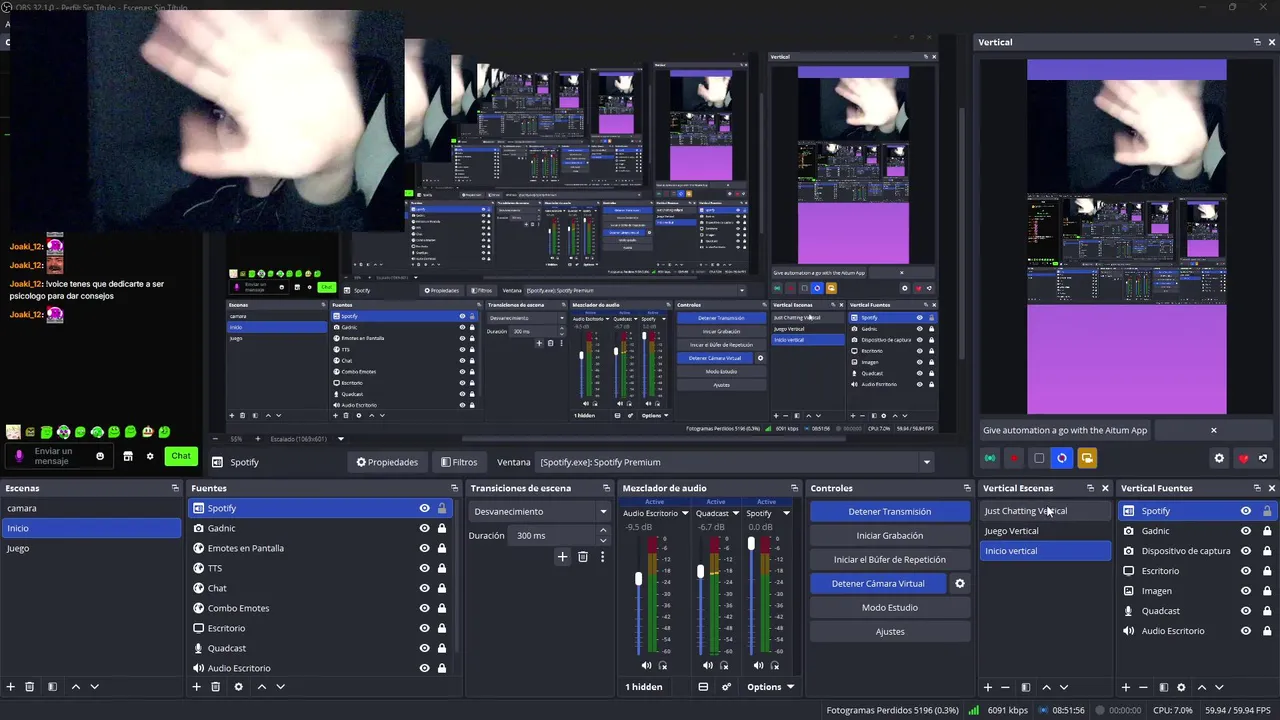Select Juego Vertical scene
Screen dimensions: 1280x720
1045,531
